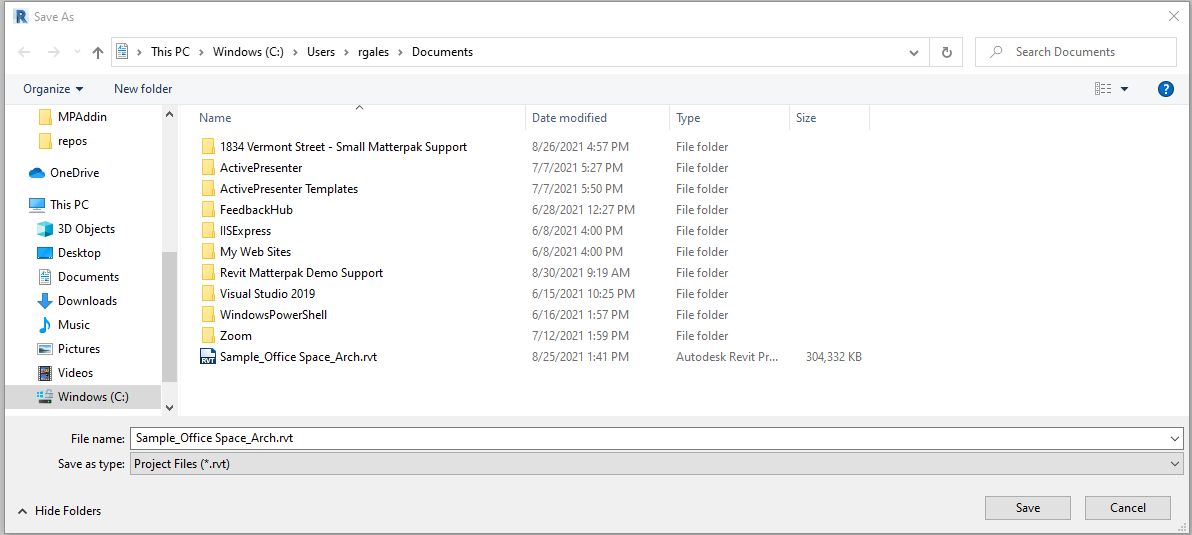Select IISExpress folder
Viewport: 1192px width, 535px height.
[245, 231]
